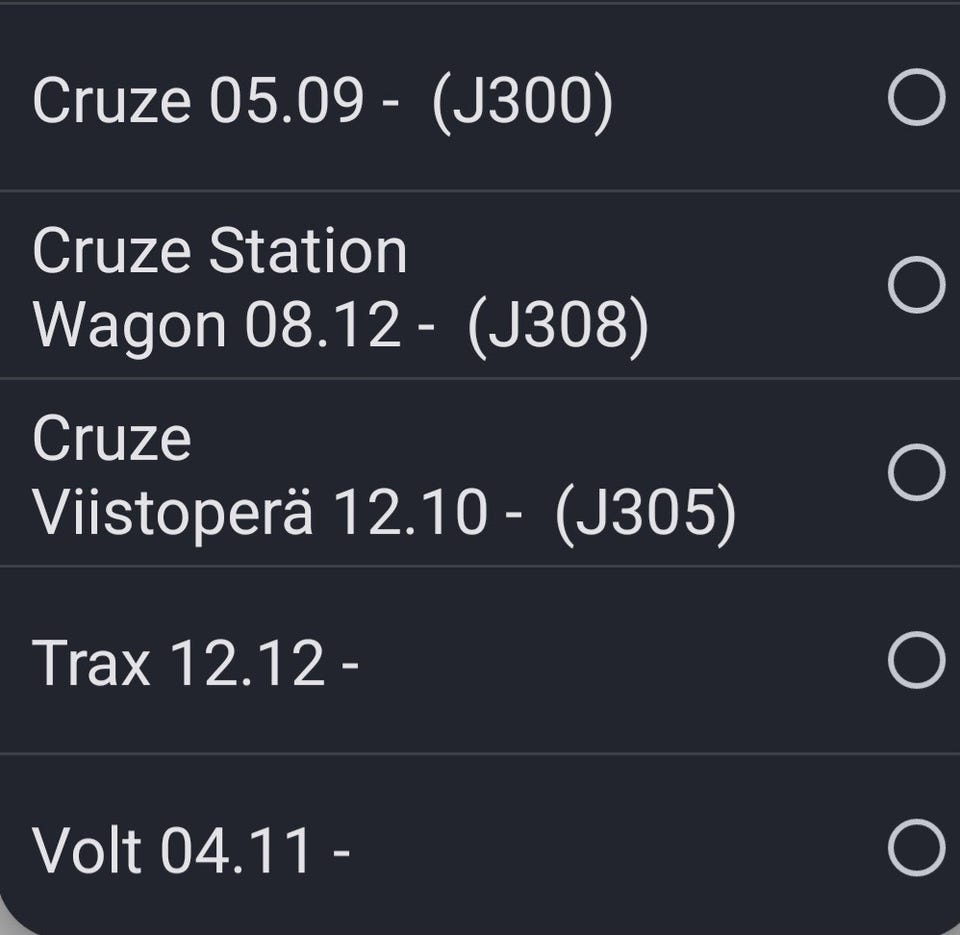Screen dimensions: 960x935
Task: Tap the Cruze 05.09 model label
Action: (322, 100)
